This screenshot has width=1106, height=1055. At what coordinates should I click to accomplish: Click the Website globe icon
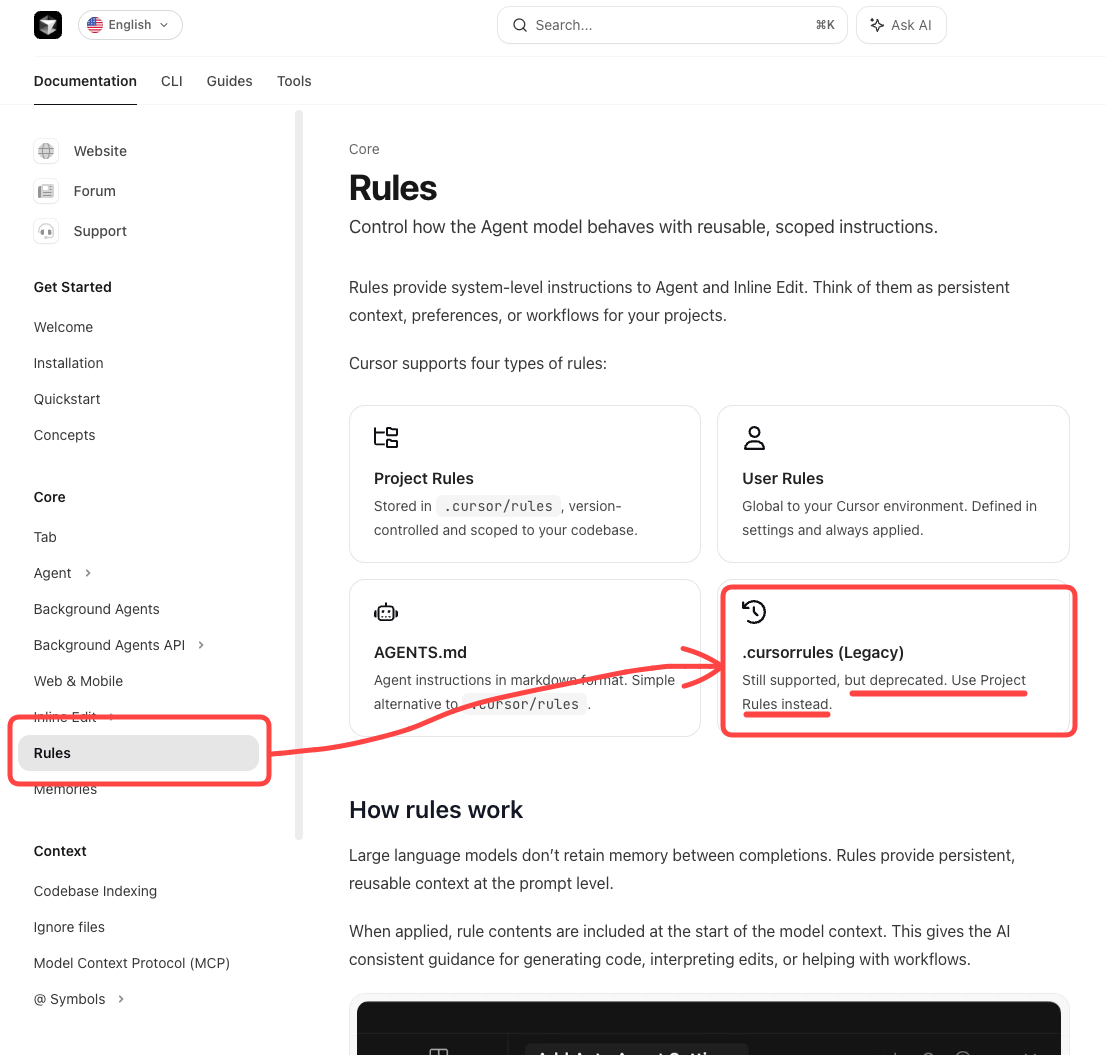pos(46,151)
